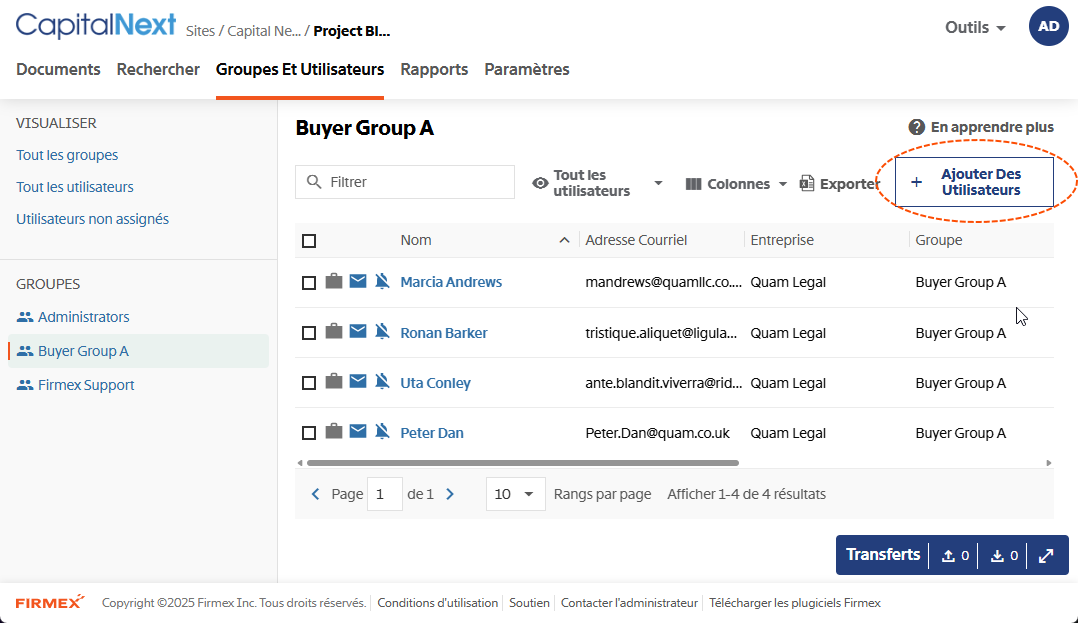Open the Rapports tab

434,69
